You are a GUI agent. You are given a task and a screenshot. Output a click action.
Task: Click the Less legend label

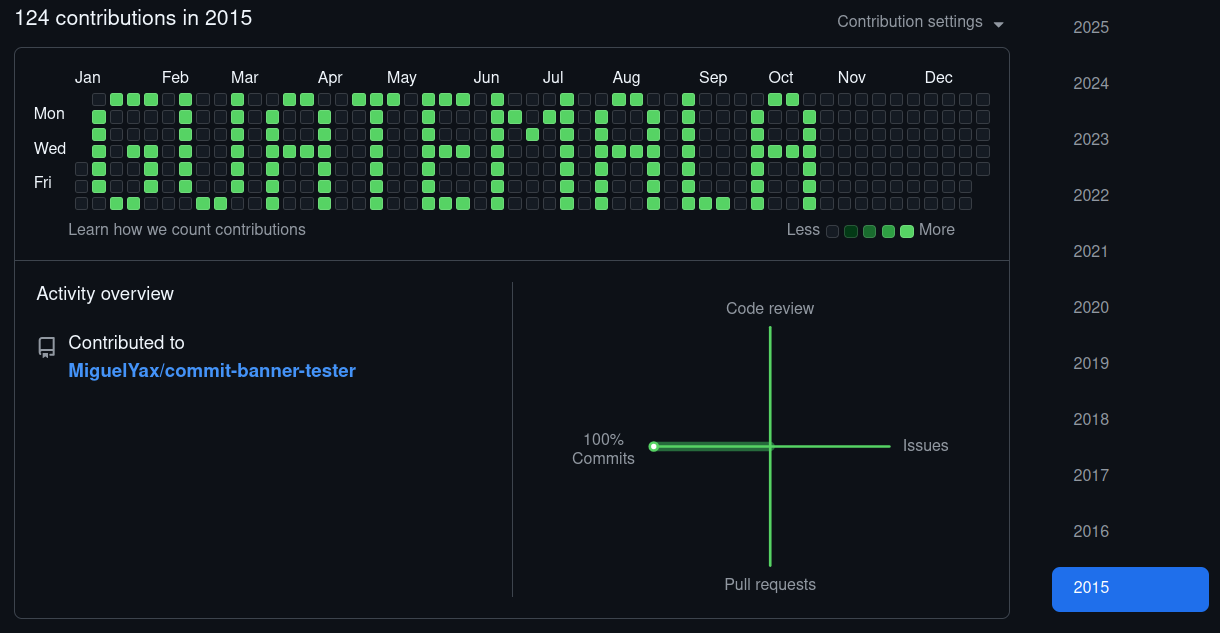803,230
